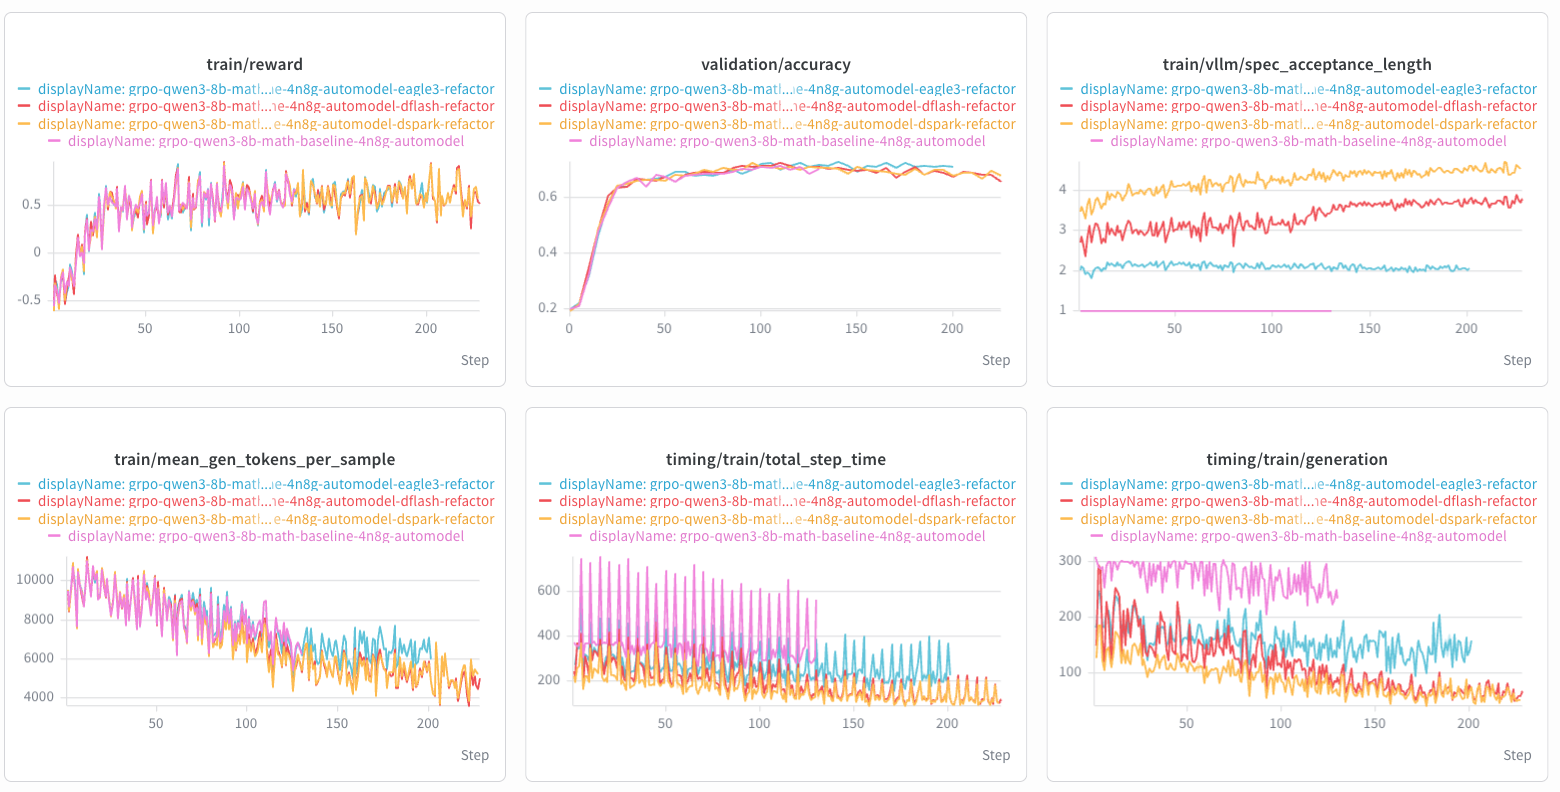
Task: Click blue eagle3 legend color dash in timing/train/generation chart
Action: 1066,485
